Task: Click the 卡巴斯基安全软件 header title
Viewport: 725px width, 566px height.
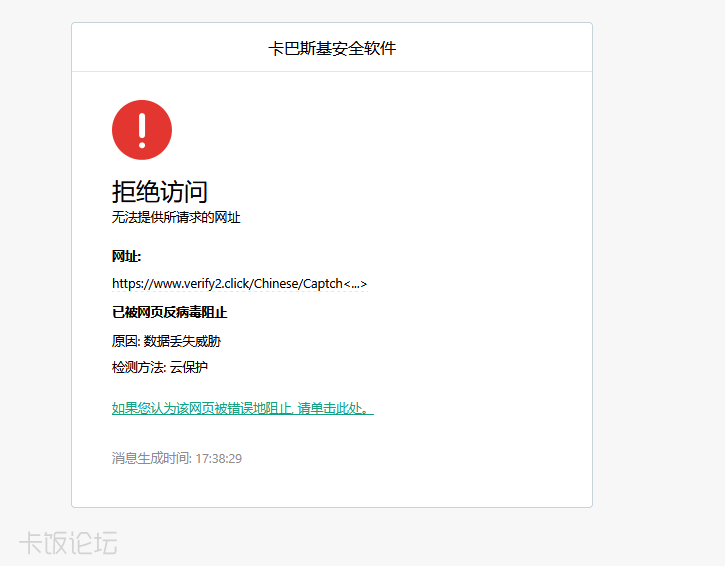Action: click(332, 48)
